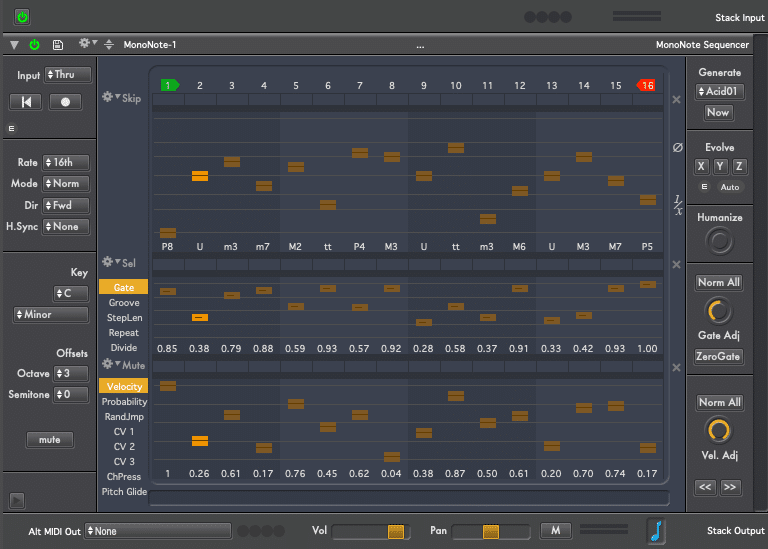Open module settings gear in header
The image size is (768, 549).
[x=88, y=44]
